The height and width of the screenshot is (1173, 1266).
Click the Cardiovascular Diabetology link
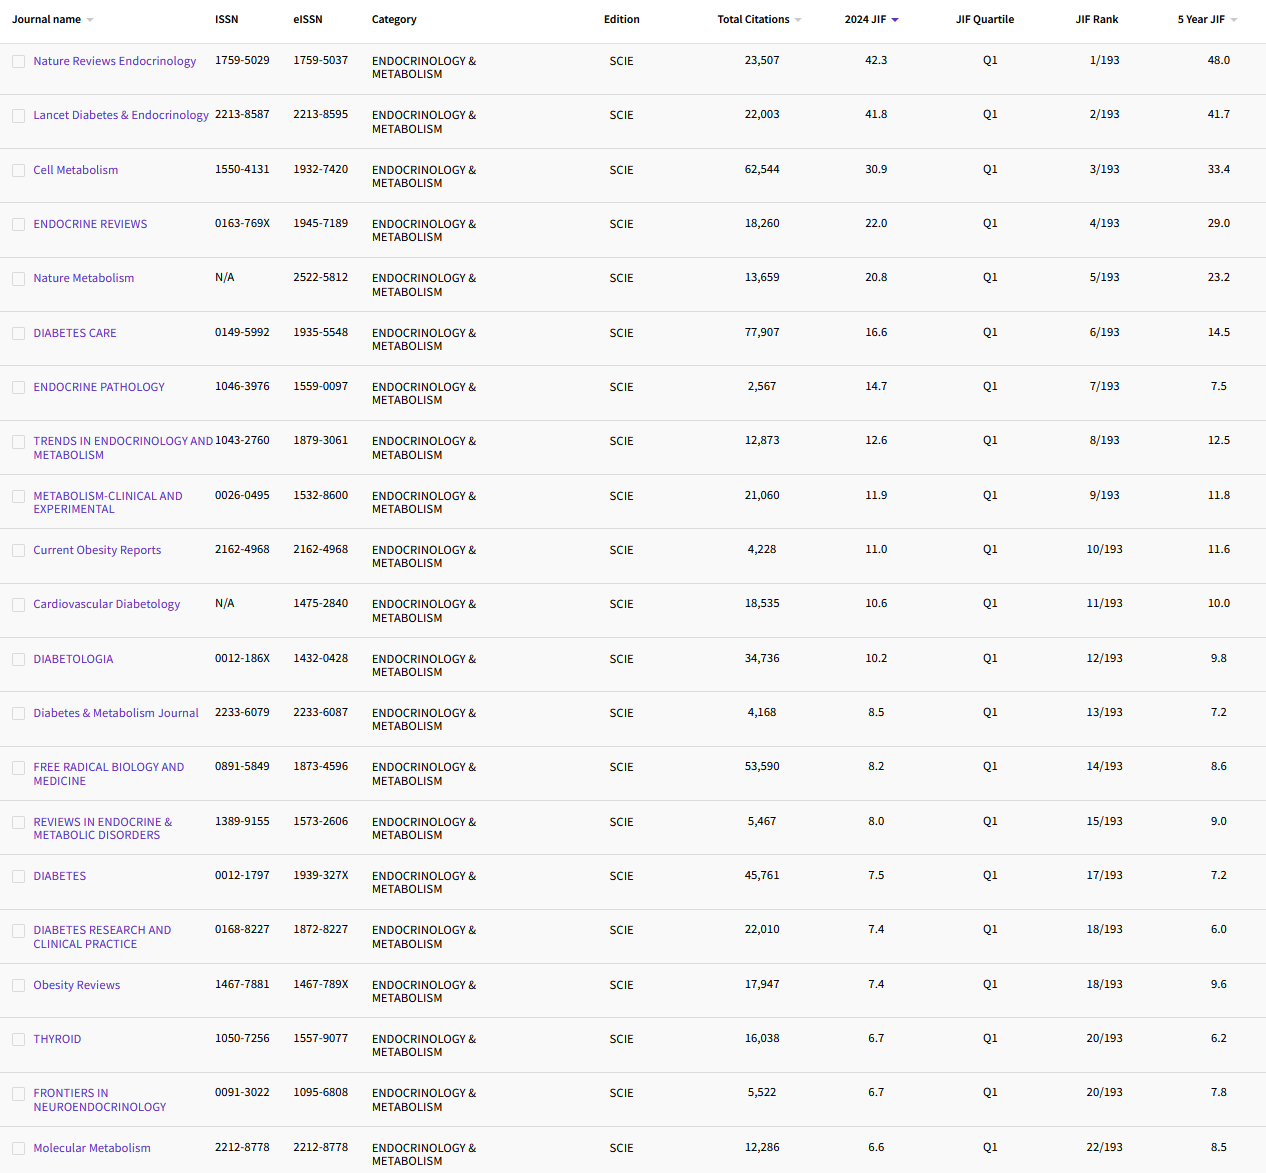[106, 604]
